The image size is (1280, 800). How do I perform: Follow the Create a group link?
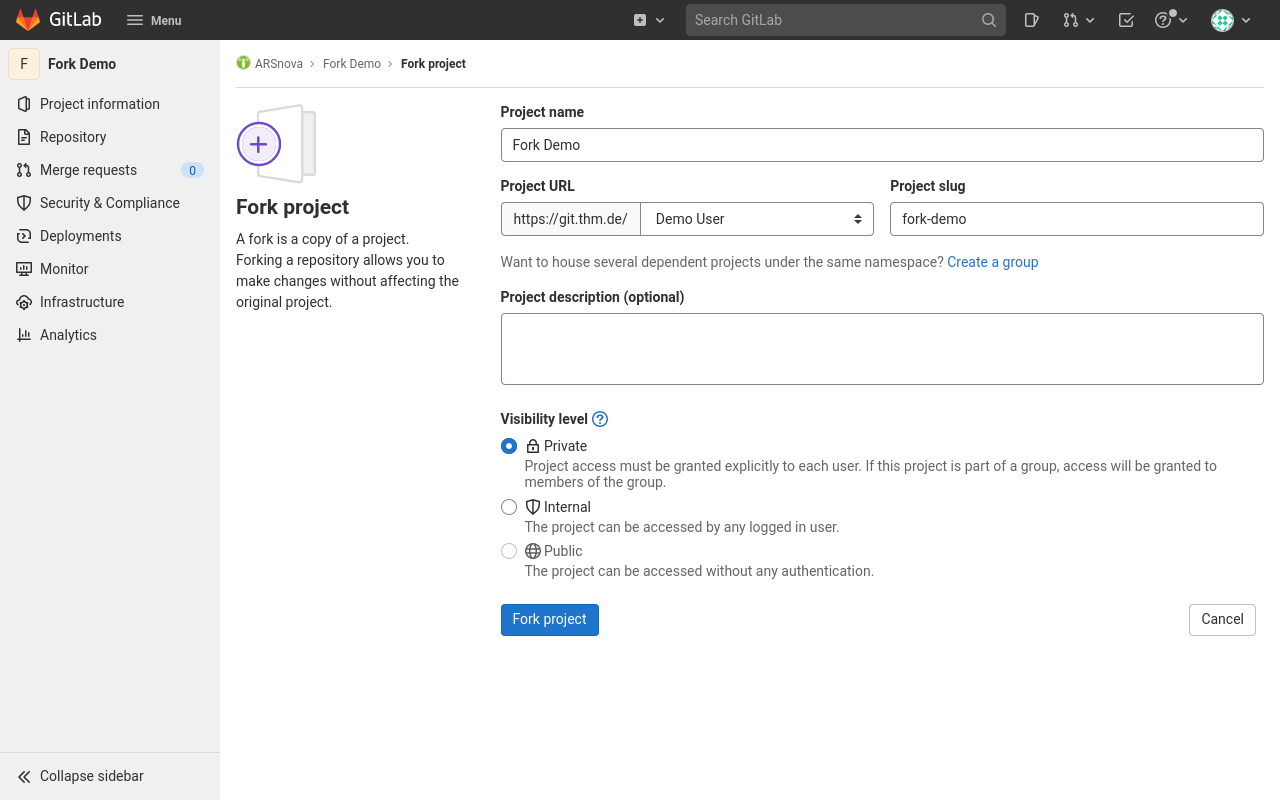point(993,262)
